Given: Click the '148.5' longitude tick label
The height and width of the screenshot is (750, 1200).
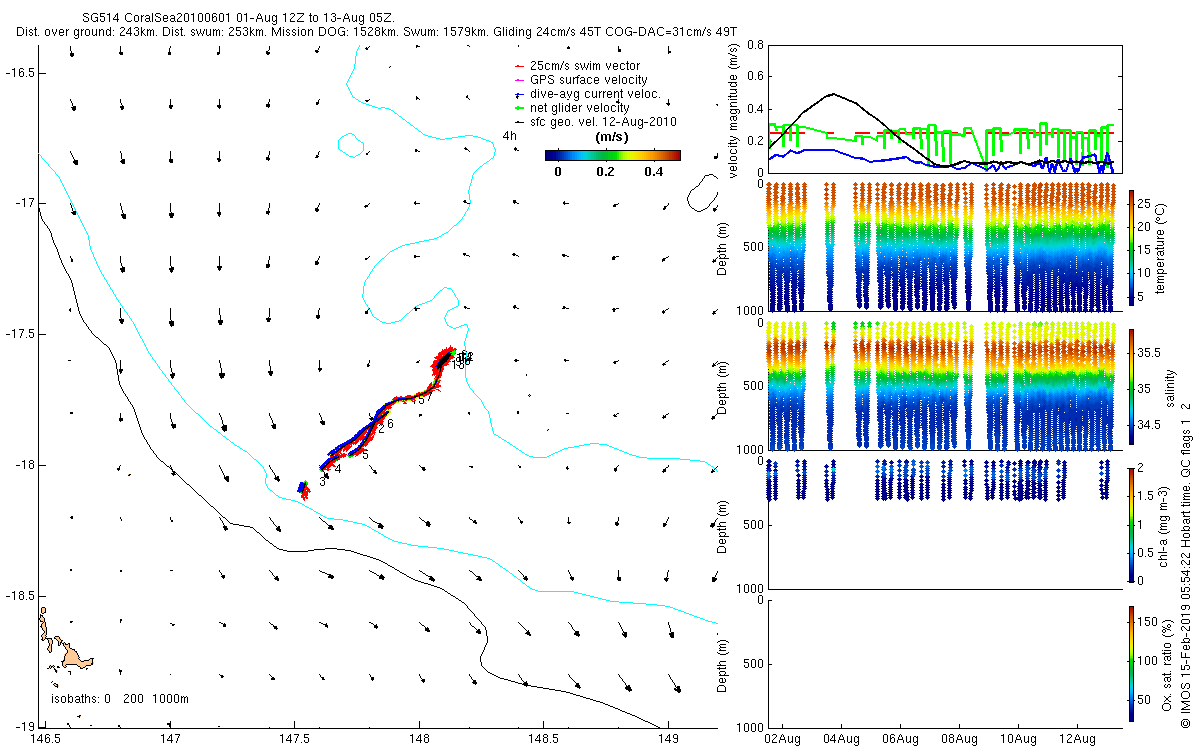Looking at the screenshot, I should pyautogui.click(x=543, y=739).
